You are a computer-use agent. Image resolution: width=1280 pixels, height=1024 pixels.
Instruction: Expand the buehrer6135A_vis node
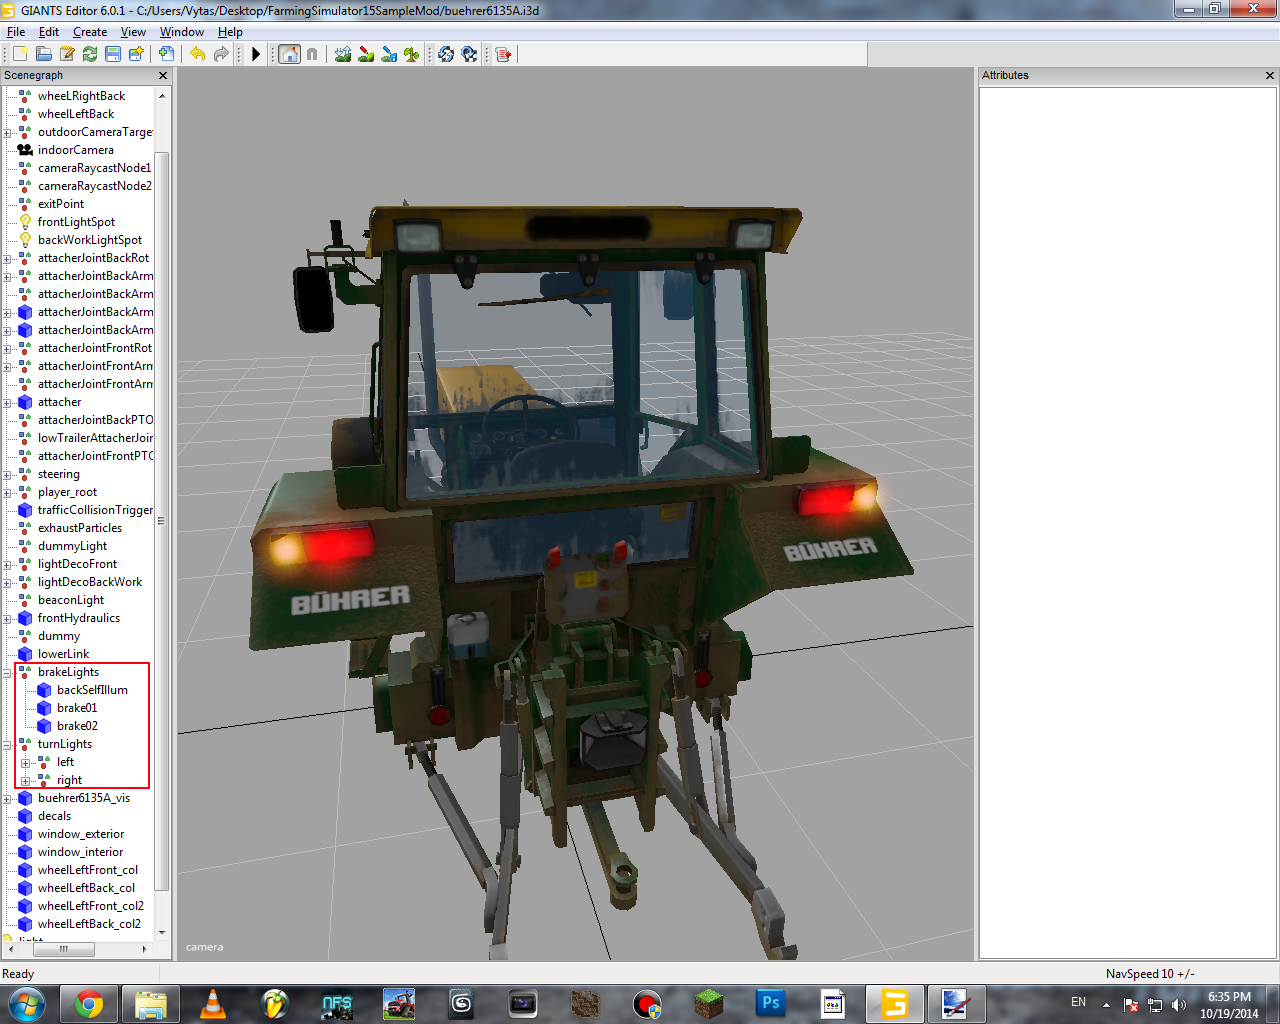7,799
